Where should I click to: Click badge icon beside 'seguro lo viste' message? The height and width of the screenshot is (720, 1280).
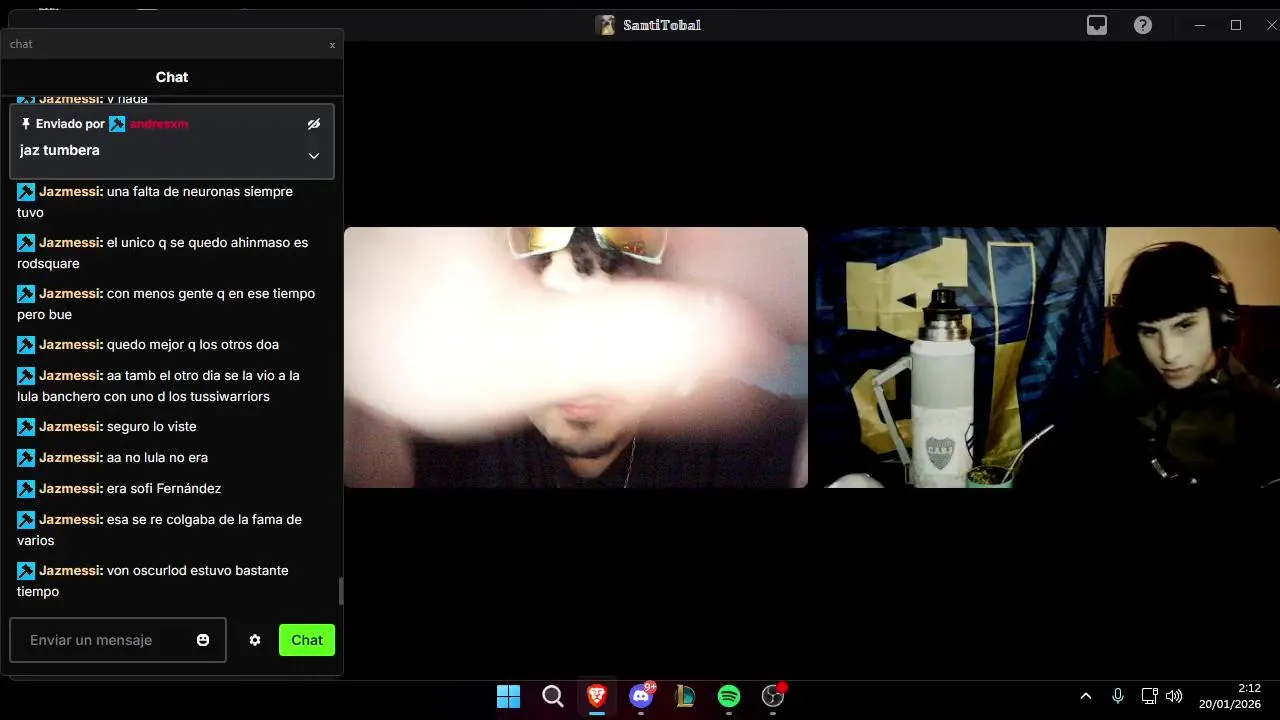point(26,427)
